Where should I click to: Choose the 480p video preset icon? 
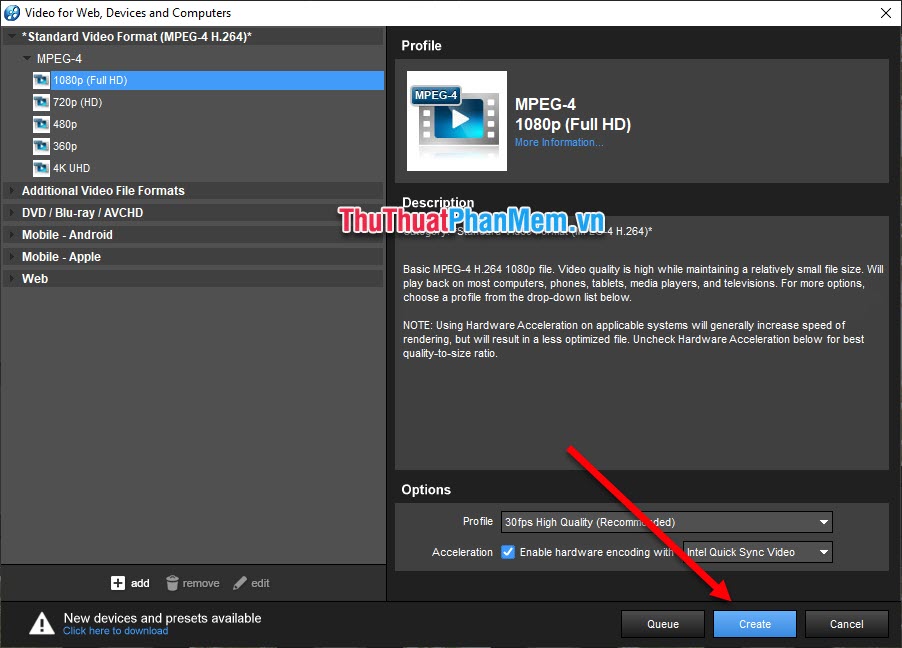[41, 124]
